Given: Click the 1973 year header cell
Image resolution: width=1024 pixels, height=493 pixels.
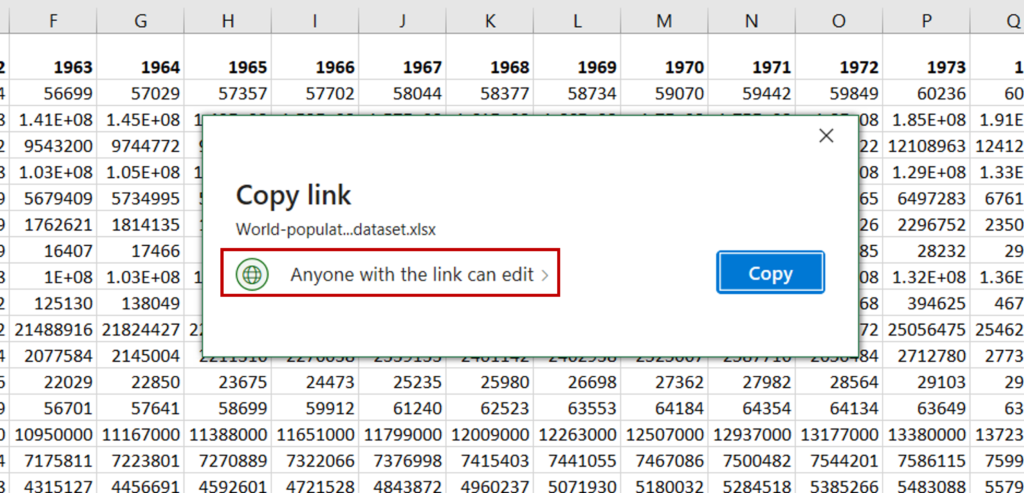Looking at the screenshot, I should coord(927,57).
